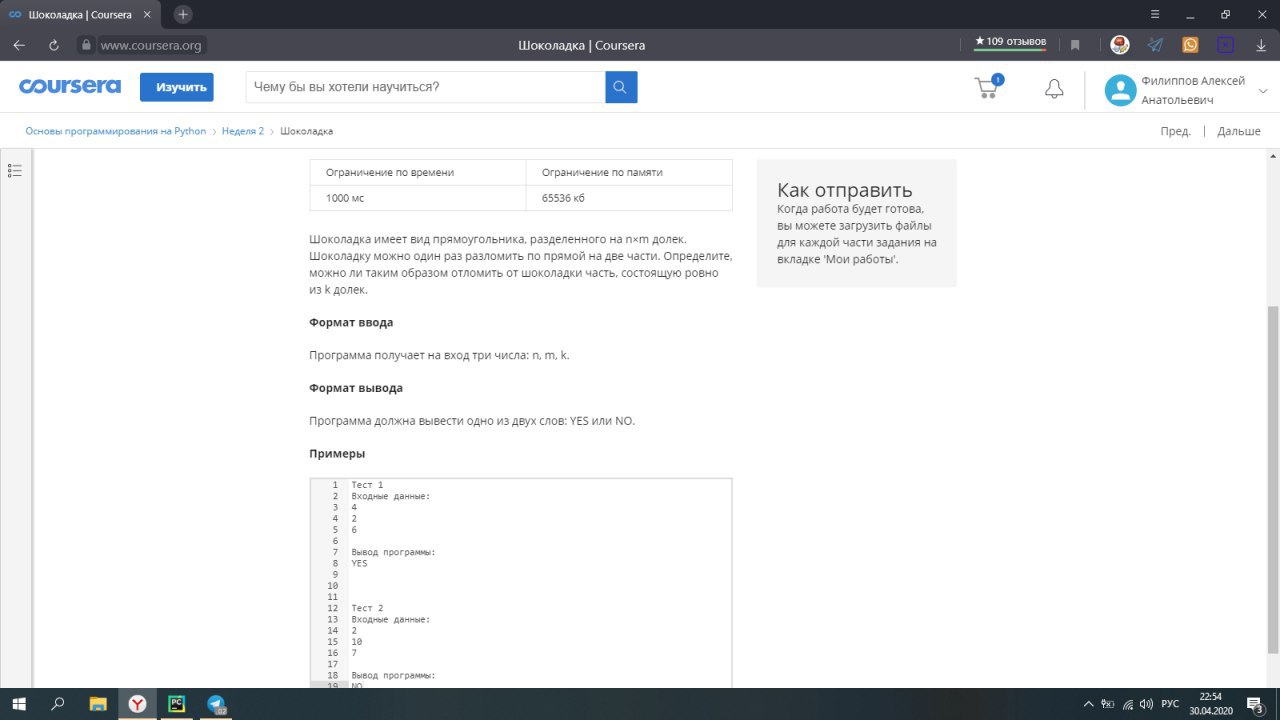Show hidden system tray icons
The width and height of the screenshot is (1280, 720).
click(1088, 704)
